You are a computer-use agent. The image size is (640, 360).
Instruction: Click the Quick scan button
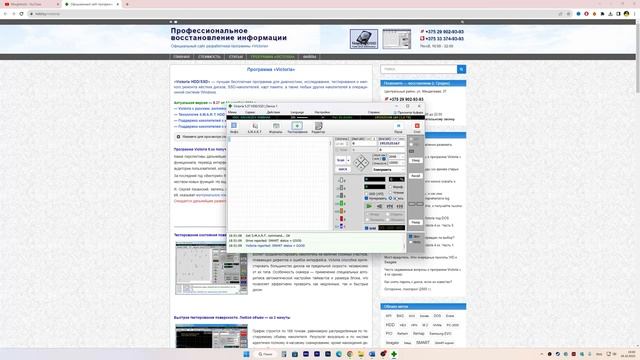pos(343,169)
